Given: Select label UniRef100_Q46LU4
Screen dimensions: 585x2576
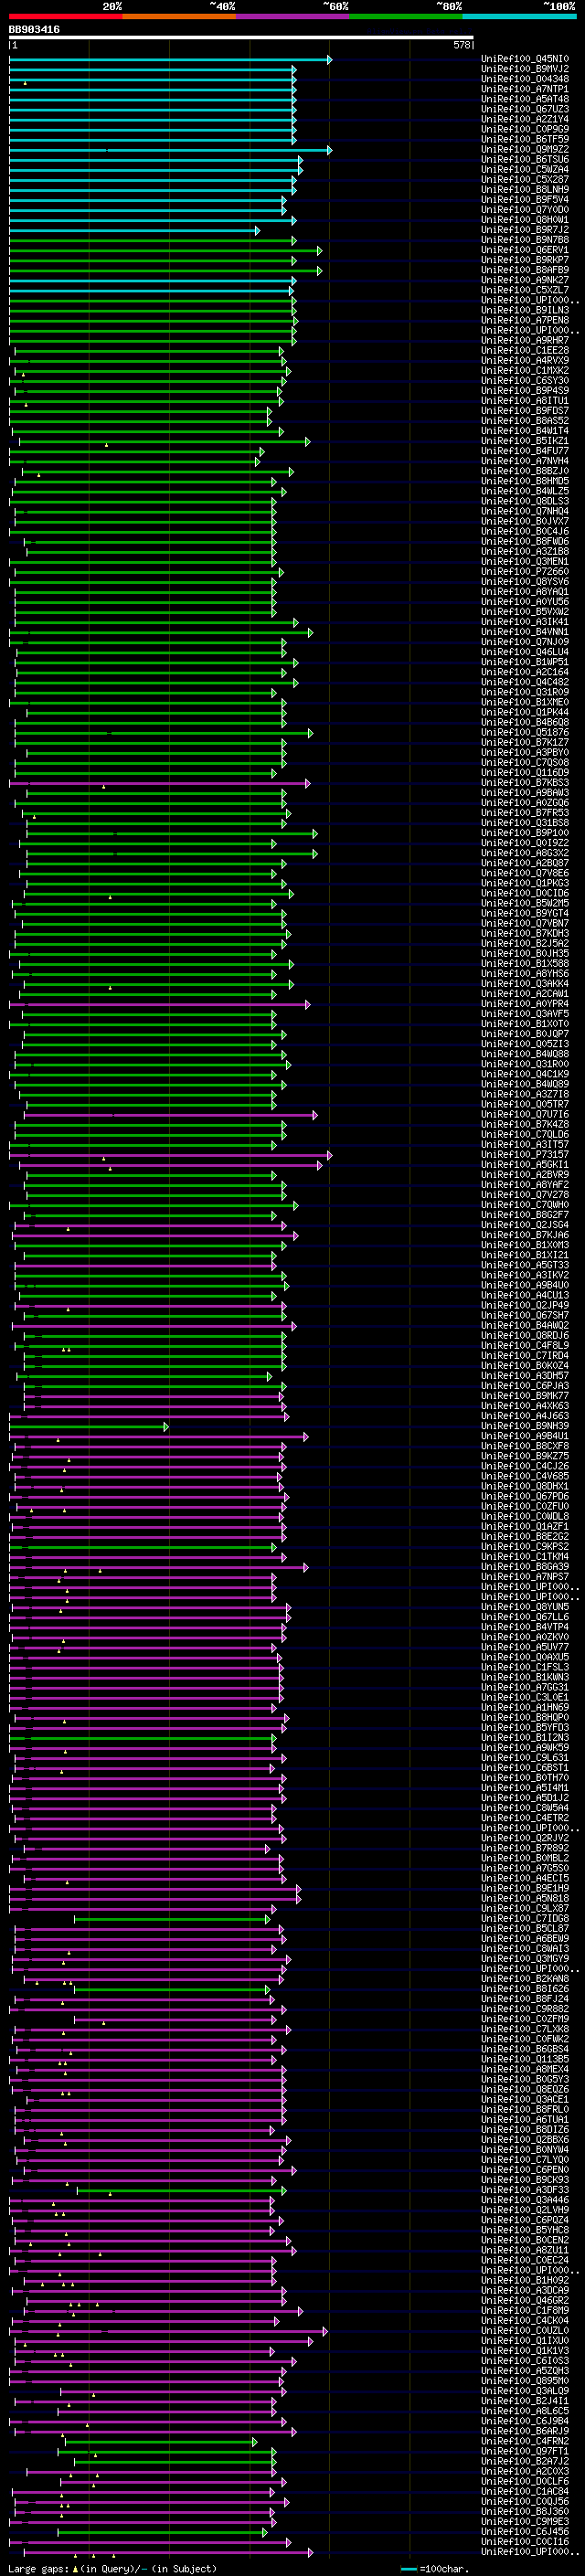Looking at the screenshot, I should [x=525, y=652].
